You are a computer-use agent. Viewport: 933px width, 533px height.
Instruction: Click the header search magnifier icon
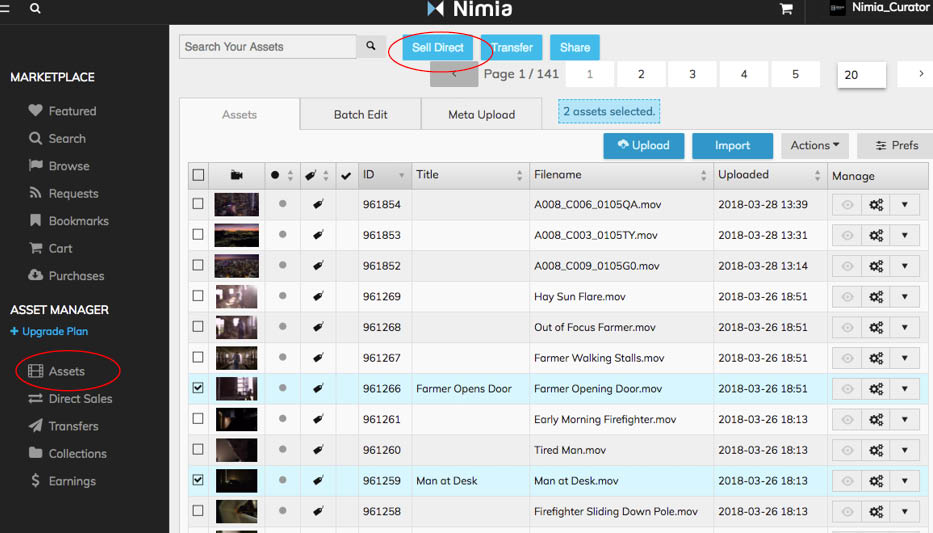click(x=35, y=8)
